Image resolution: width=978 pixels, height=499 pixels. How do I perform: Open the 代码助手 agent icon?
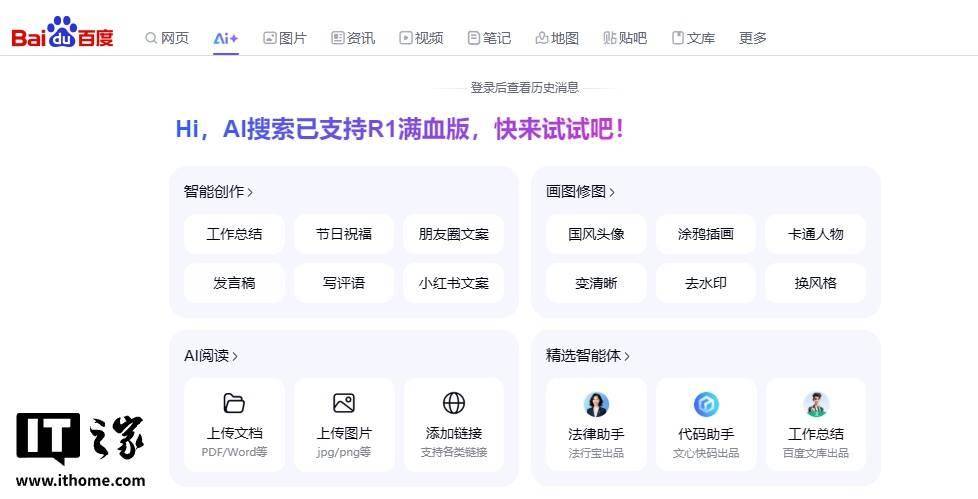706,404
